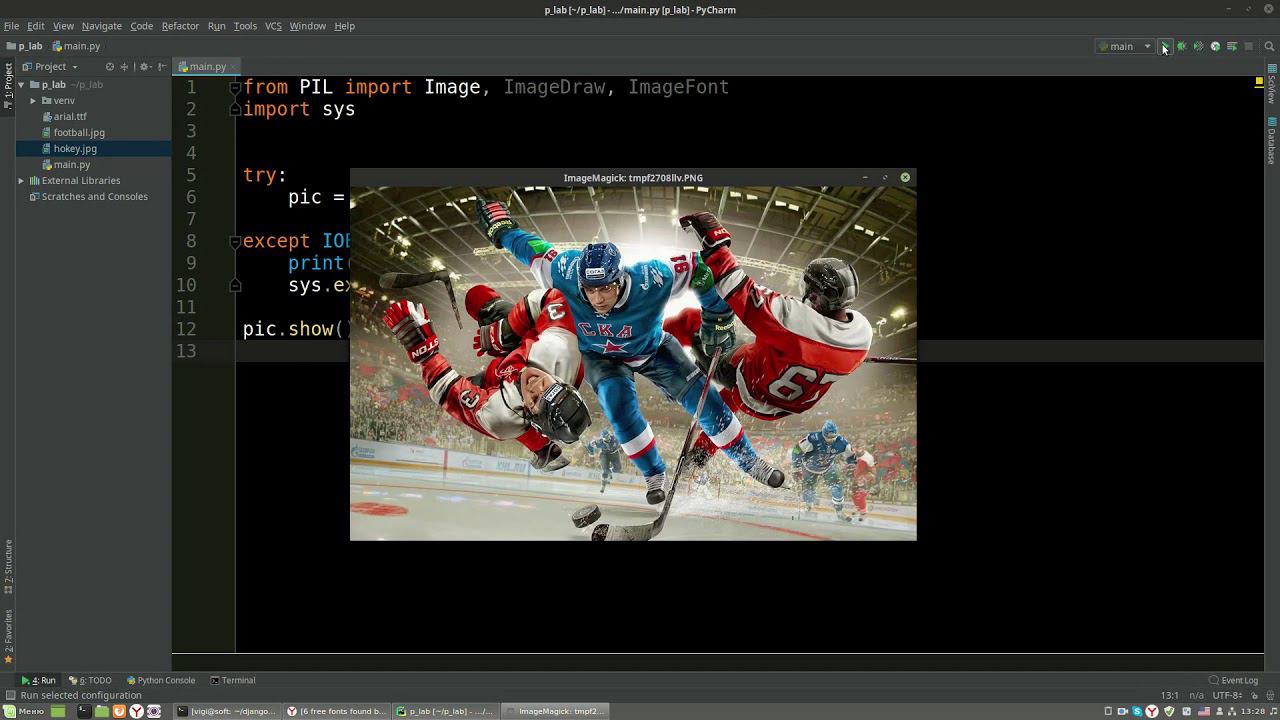The image size is (1280, 720).
Task: Open Search Everywhere magnifier icon
Action: tap(1269, 47)
